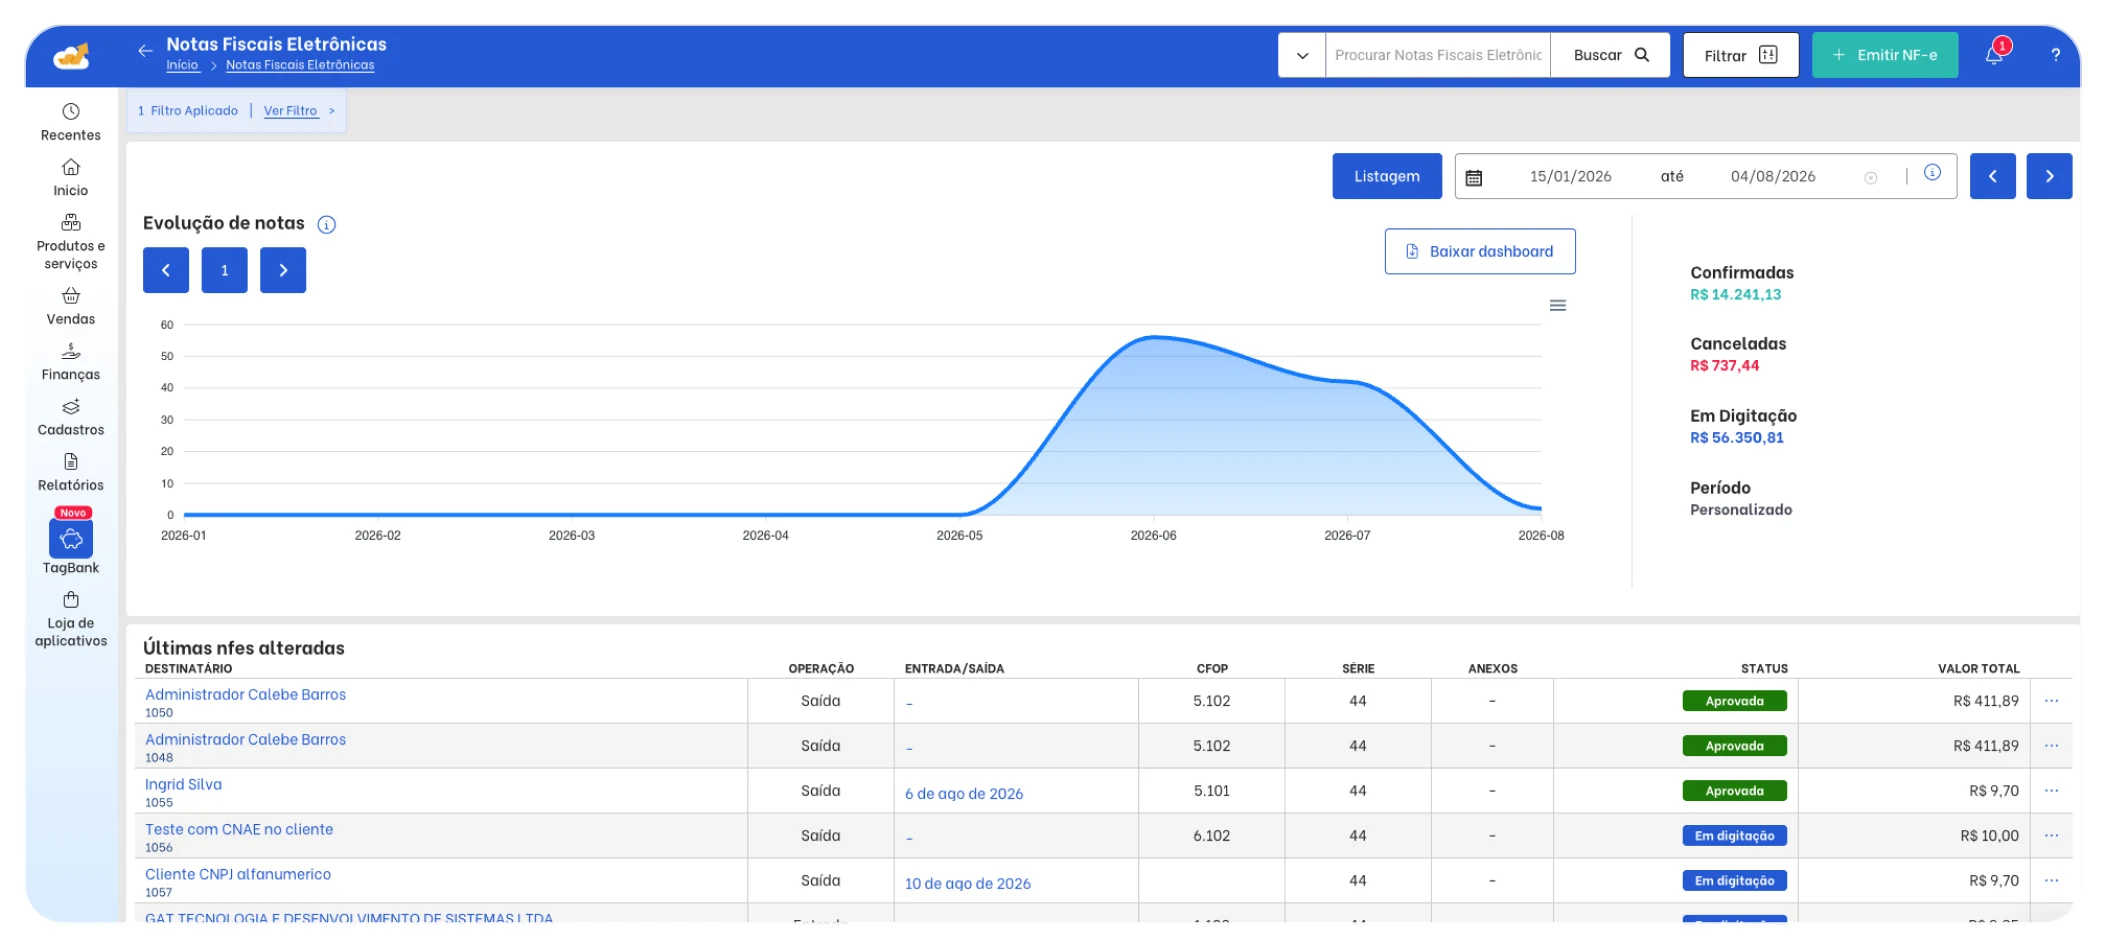
Task: Open row options for Ingrid Silva
Action: (x=2051, y=791)
